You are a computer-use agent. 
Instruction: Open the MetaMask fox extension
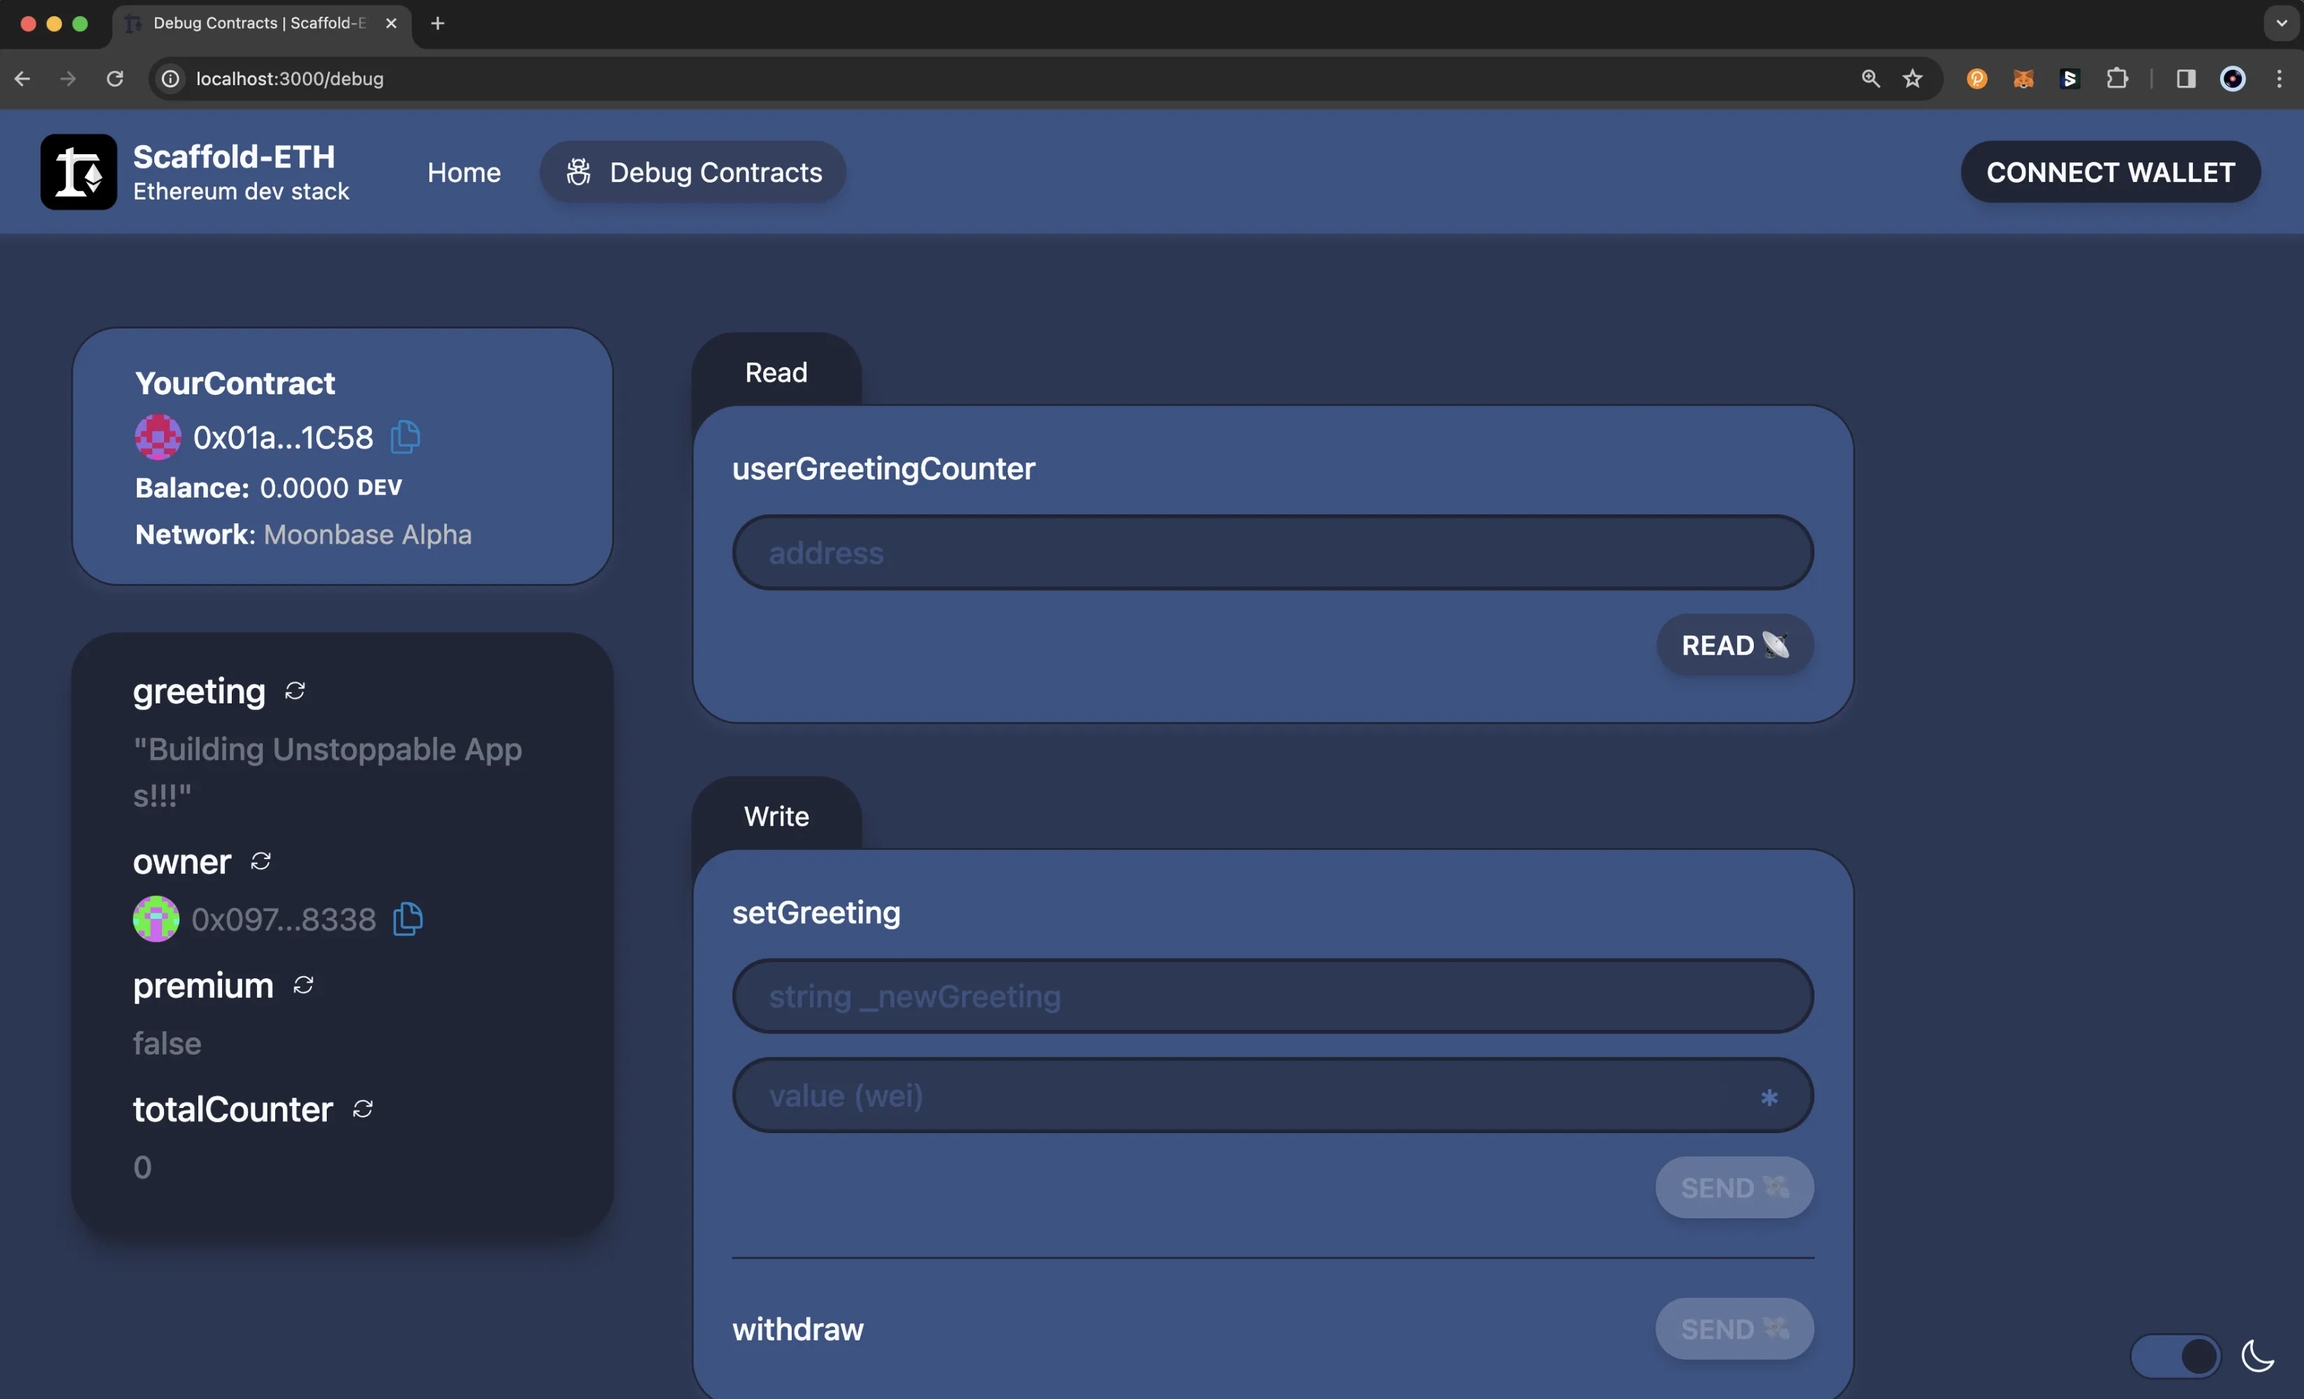click(2023, 78)
